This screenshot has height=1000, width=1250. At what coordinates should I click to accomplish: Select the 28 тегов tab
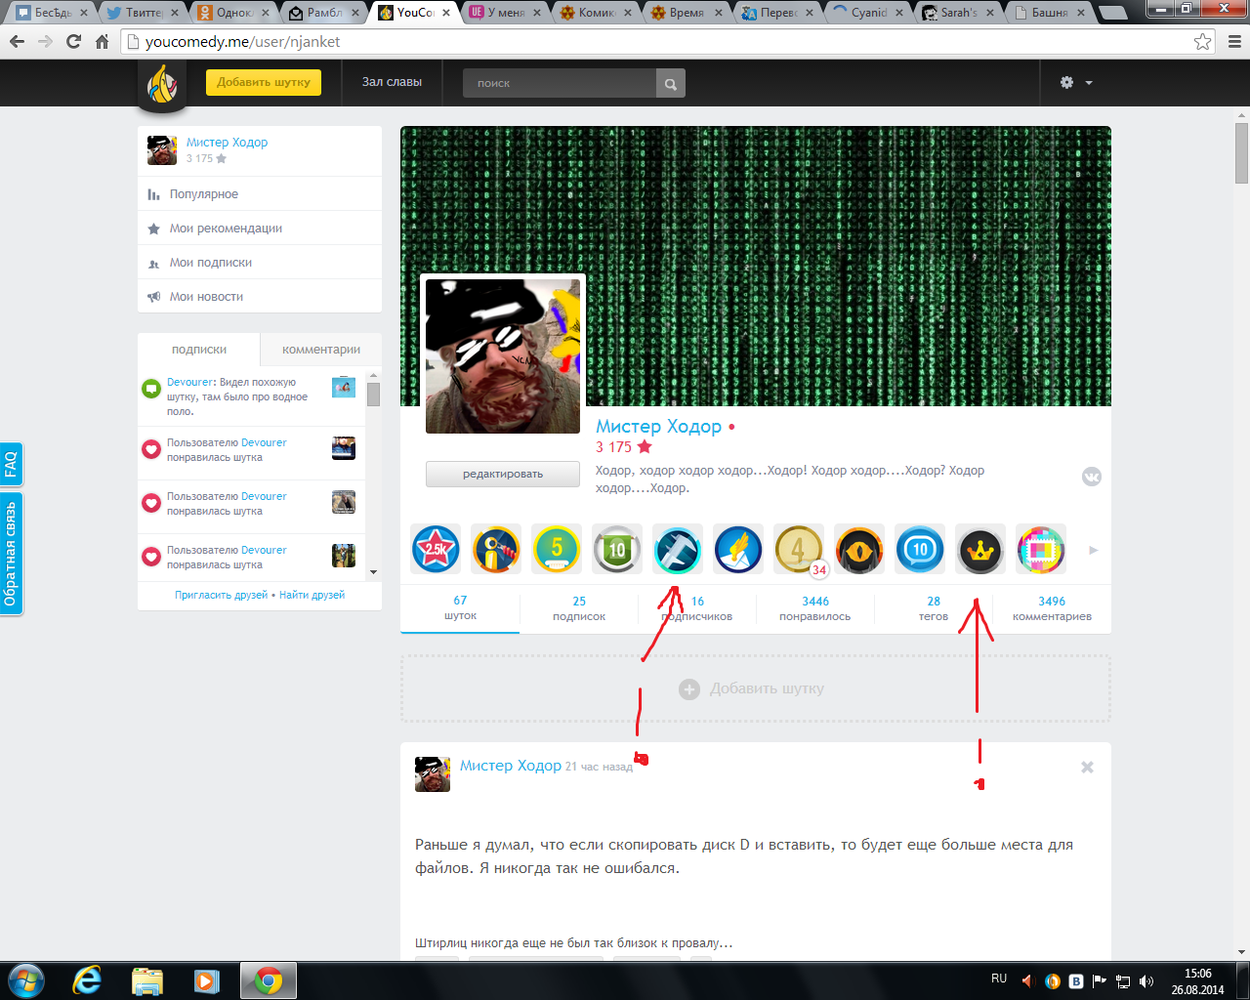click(x=933, y=608)
